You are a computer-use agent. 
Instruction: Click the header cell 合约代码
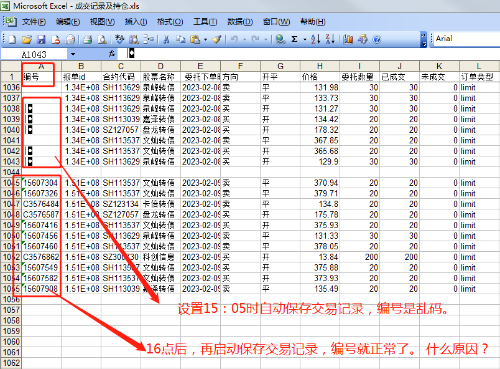121,77
